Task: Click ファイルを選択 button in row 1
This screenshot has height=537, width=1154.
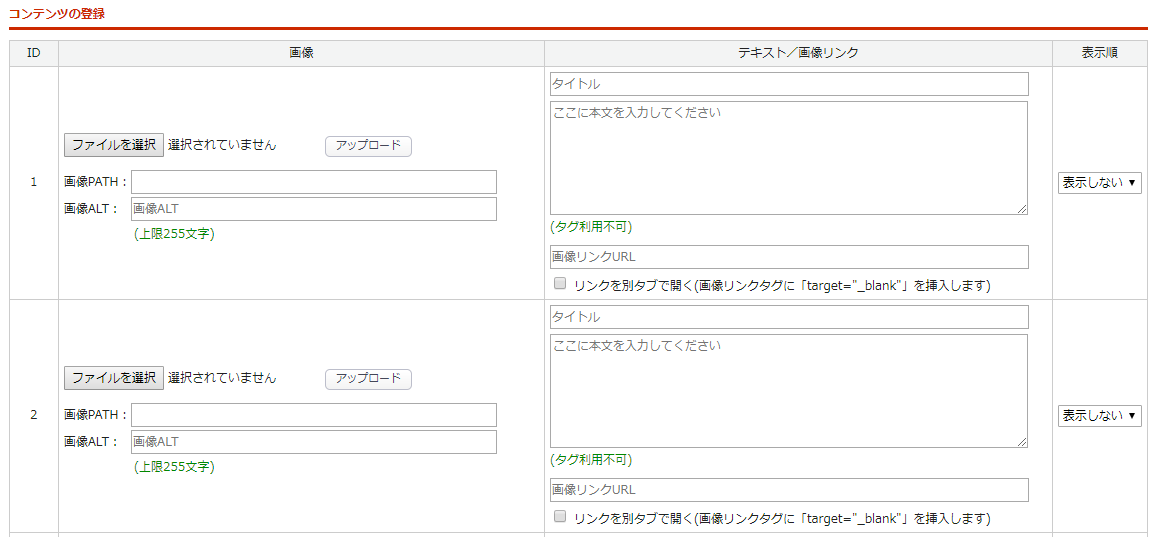Action: click(x=114, y=145)
